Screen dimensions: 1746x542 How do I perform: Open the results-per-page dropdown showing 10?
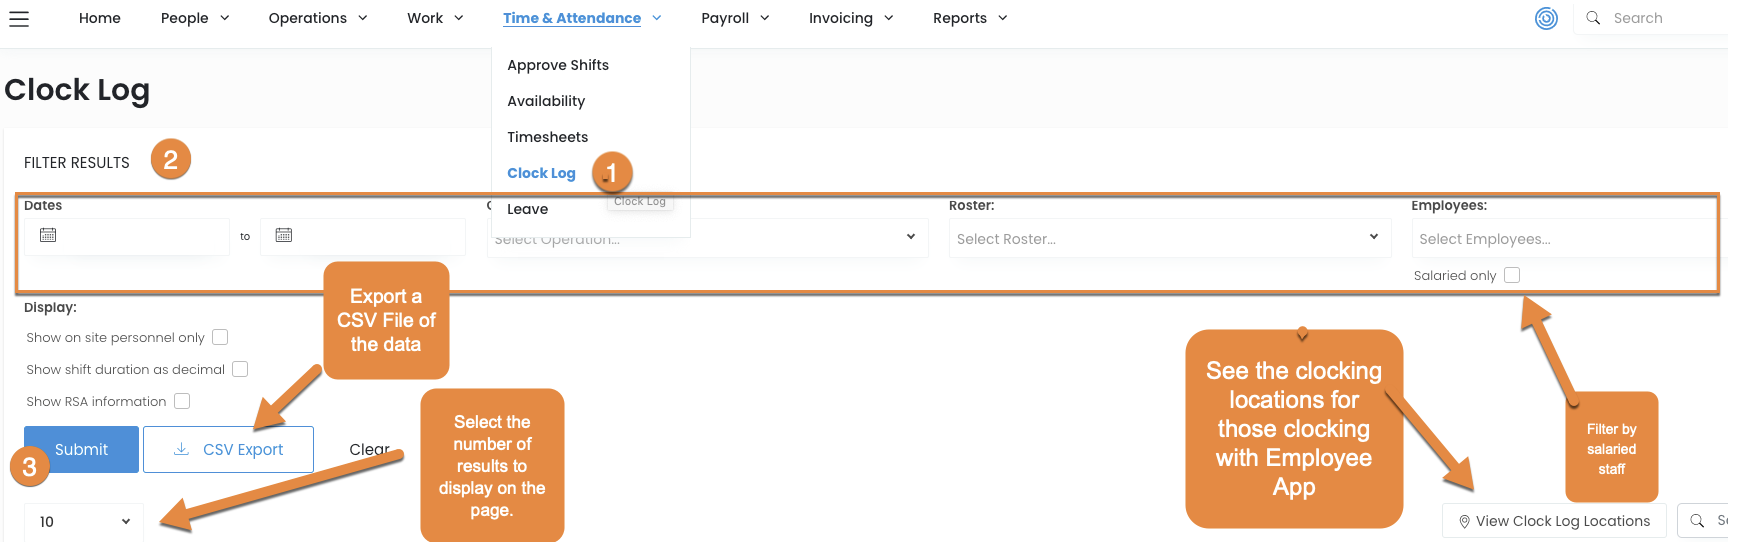[x=84, y=521]
